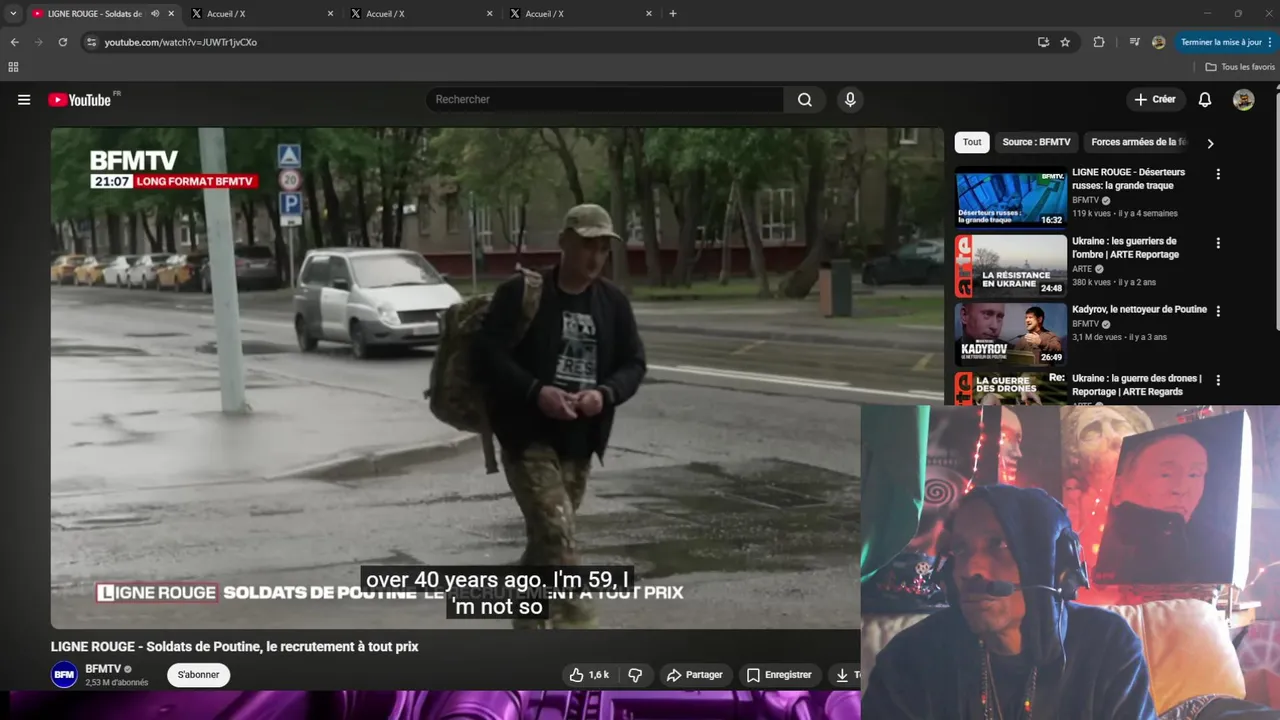Save video with Enregistrer button
The height and width of the screenshot is (720, 1280).
779,675
